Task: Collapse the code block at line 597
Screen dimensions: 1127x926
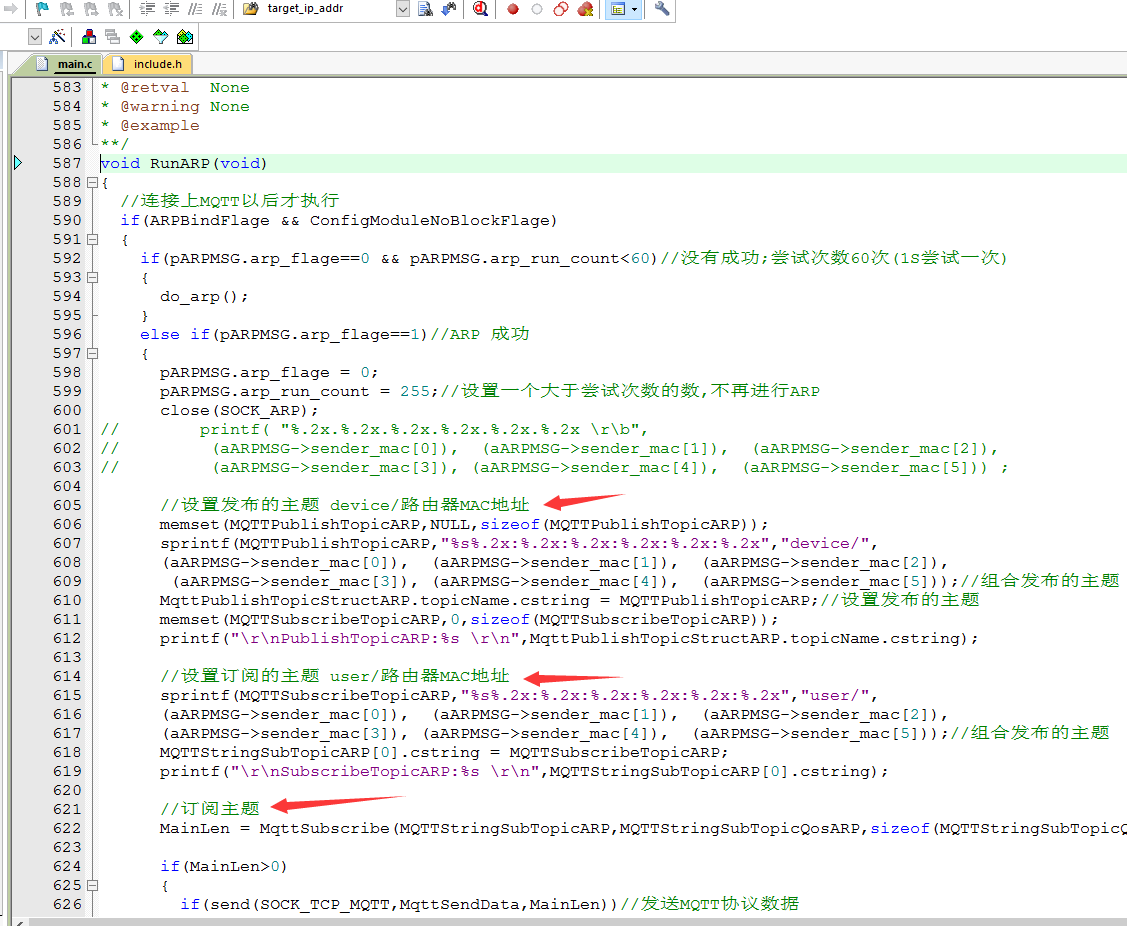Action: pos(92,354)
